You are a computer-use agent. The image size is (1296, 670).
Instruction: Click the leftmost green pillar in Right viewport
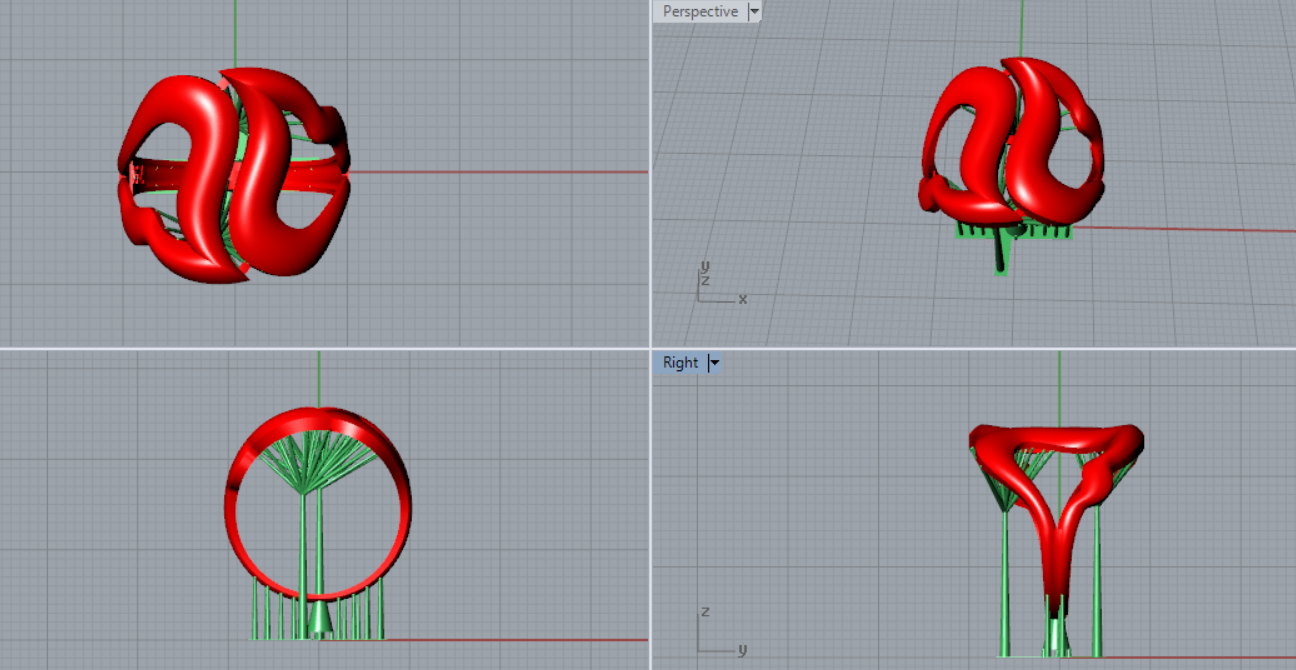tap(1005, 580)
